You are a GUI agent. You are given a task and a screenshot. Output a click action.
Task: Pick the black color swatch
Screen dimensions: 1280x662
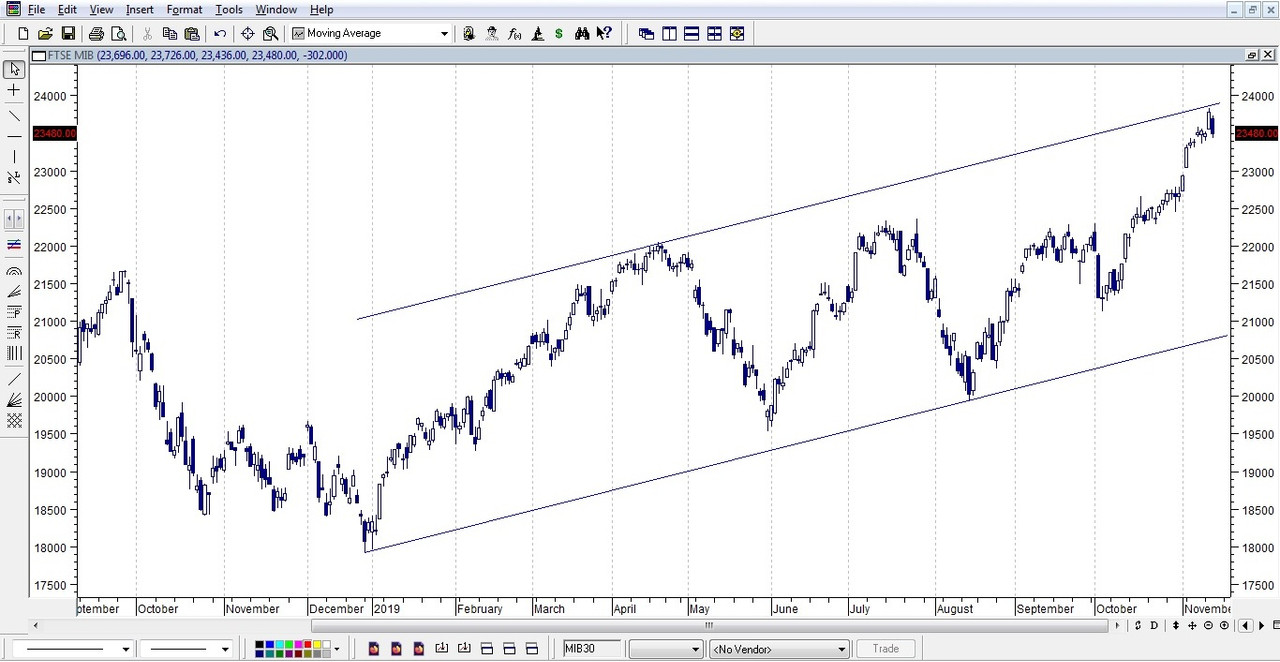click(x=259, y=645)
